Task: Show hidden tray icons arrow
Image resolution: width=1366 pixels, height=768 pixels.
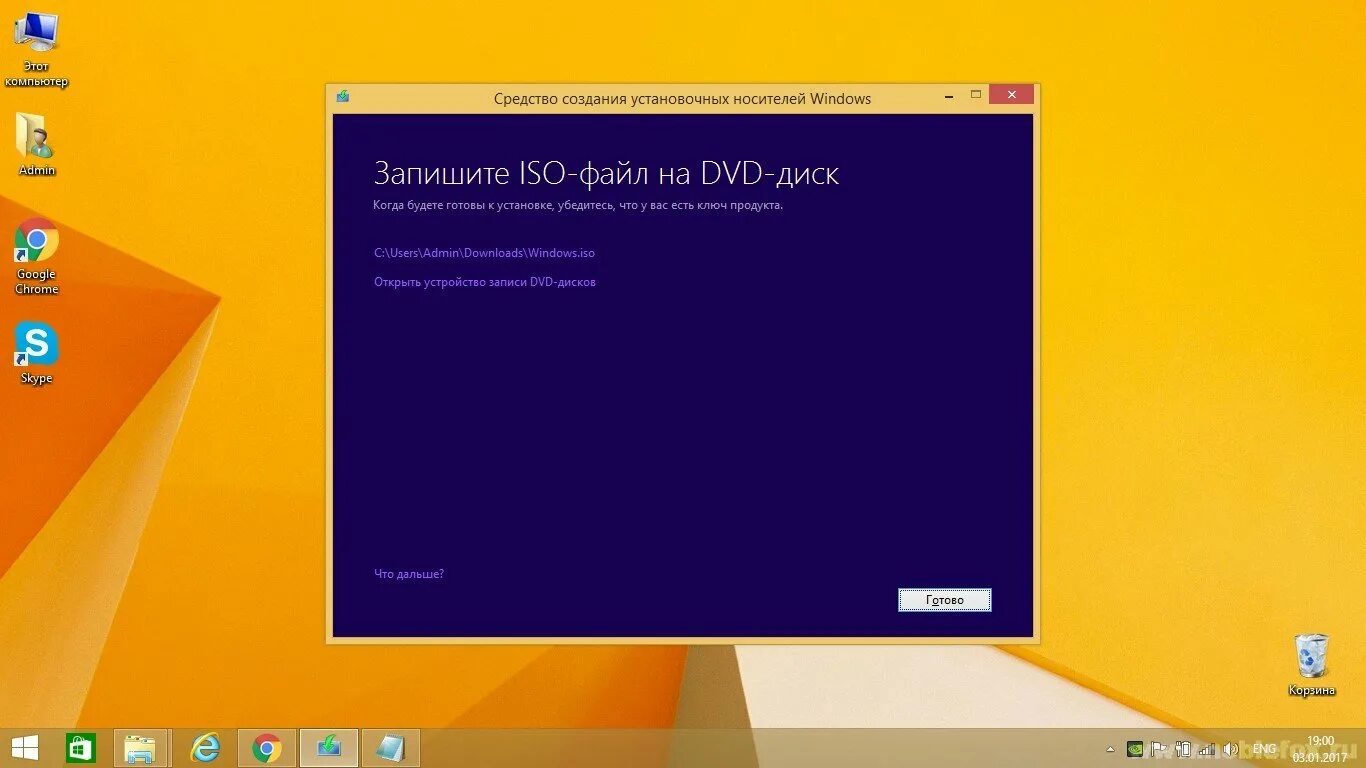Action: coord(1110,749)
